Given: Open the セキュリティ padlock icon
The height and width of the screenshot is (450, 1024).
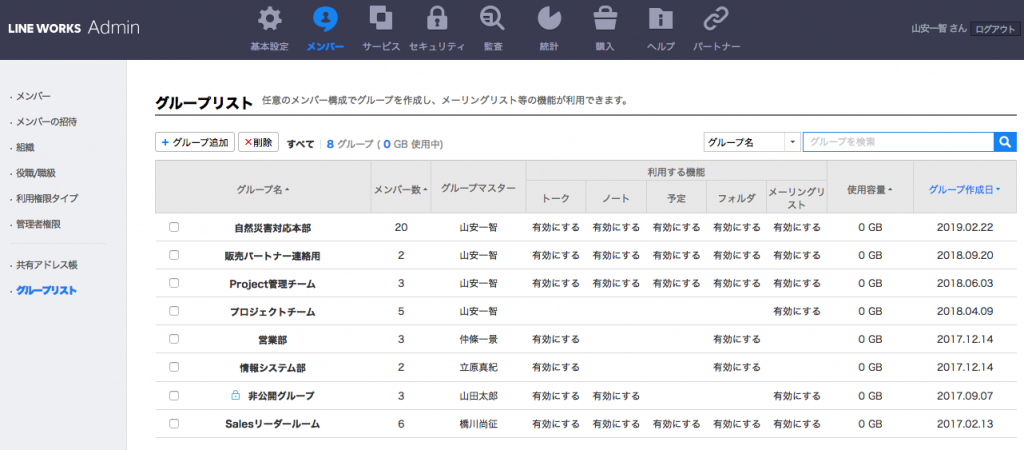Looking at the screenshot, I should click(437, 20).
